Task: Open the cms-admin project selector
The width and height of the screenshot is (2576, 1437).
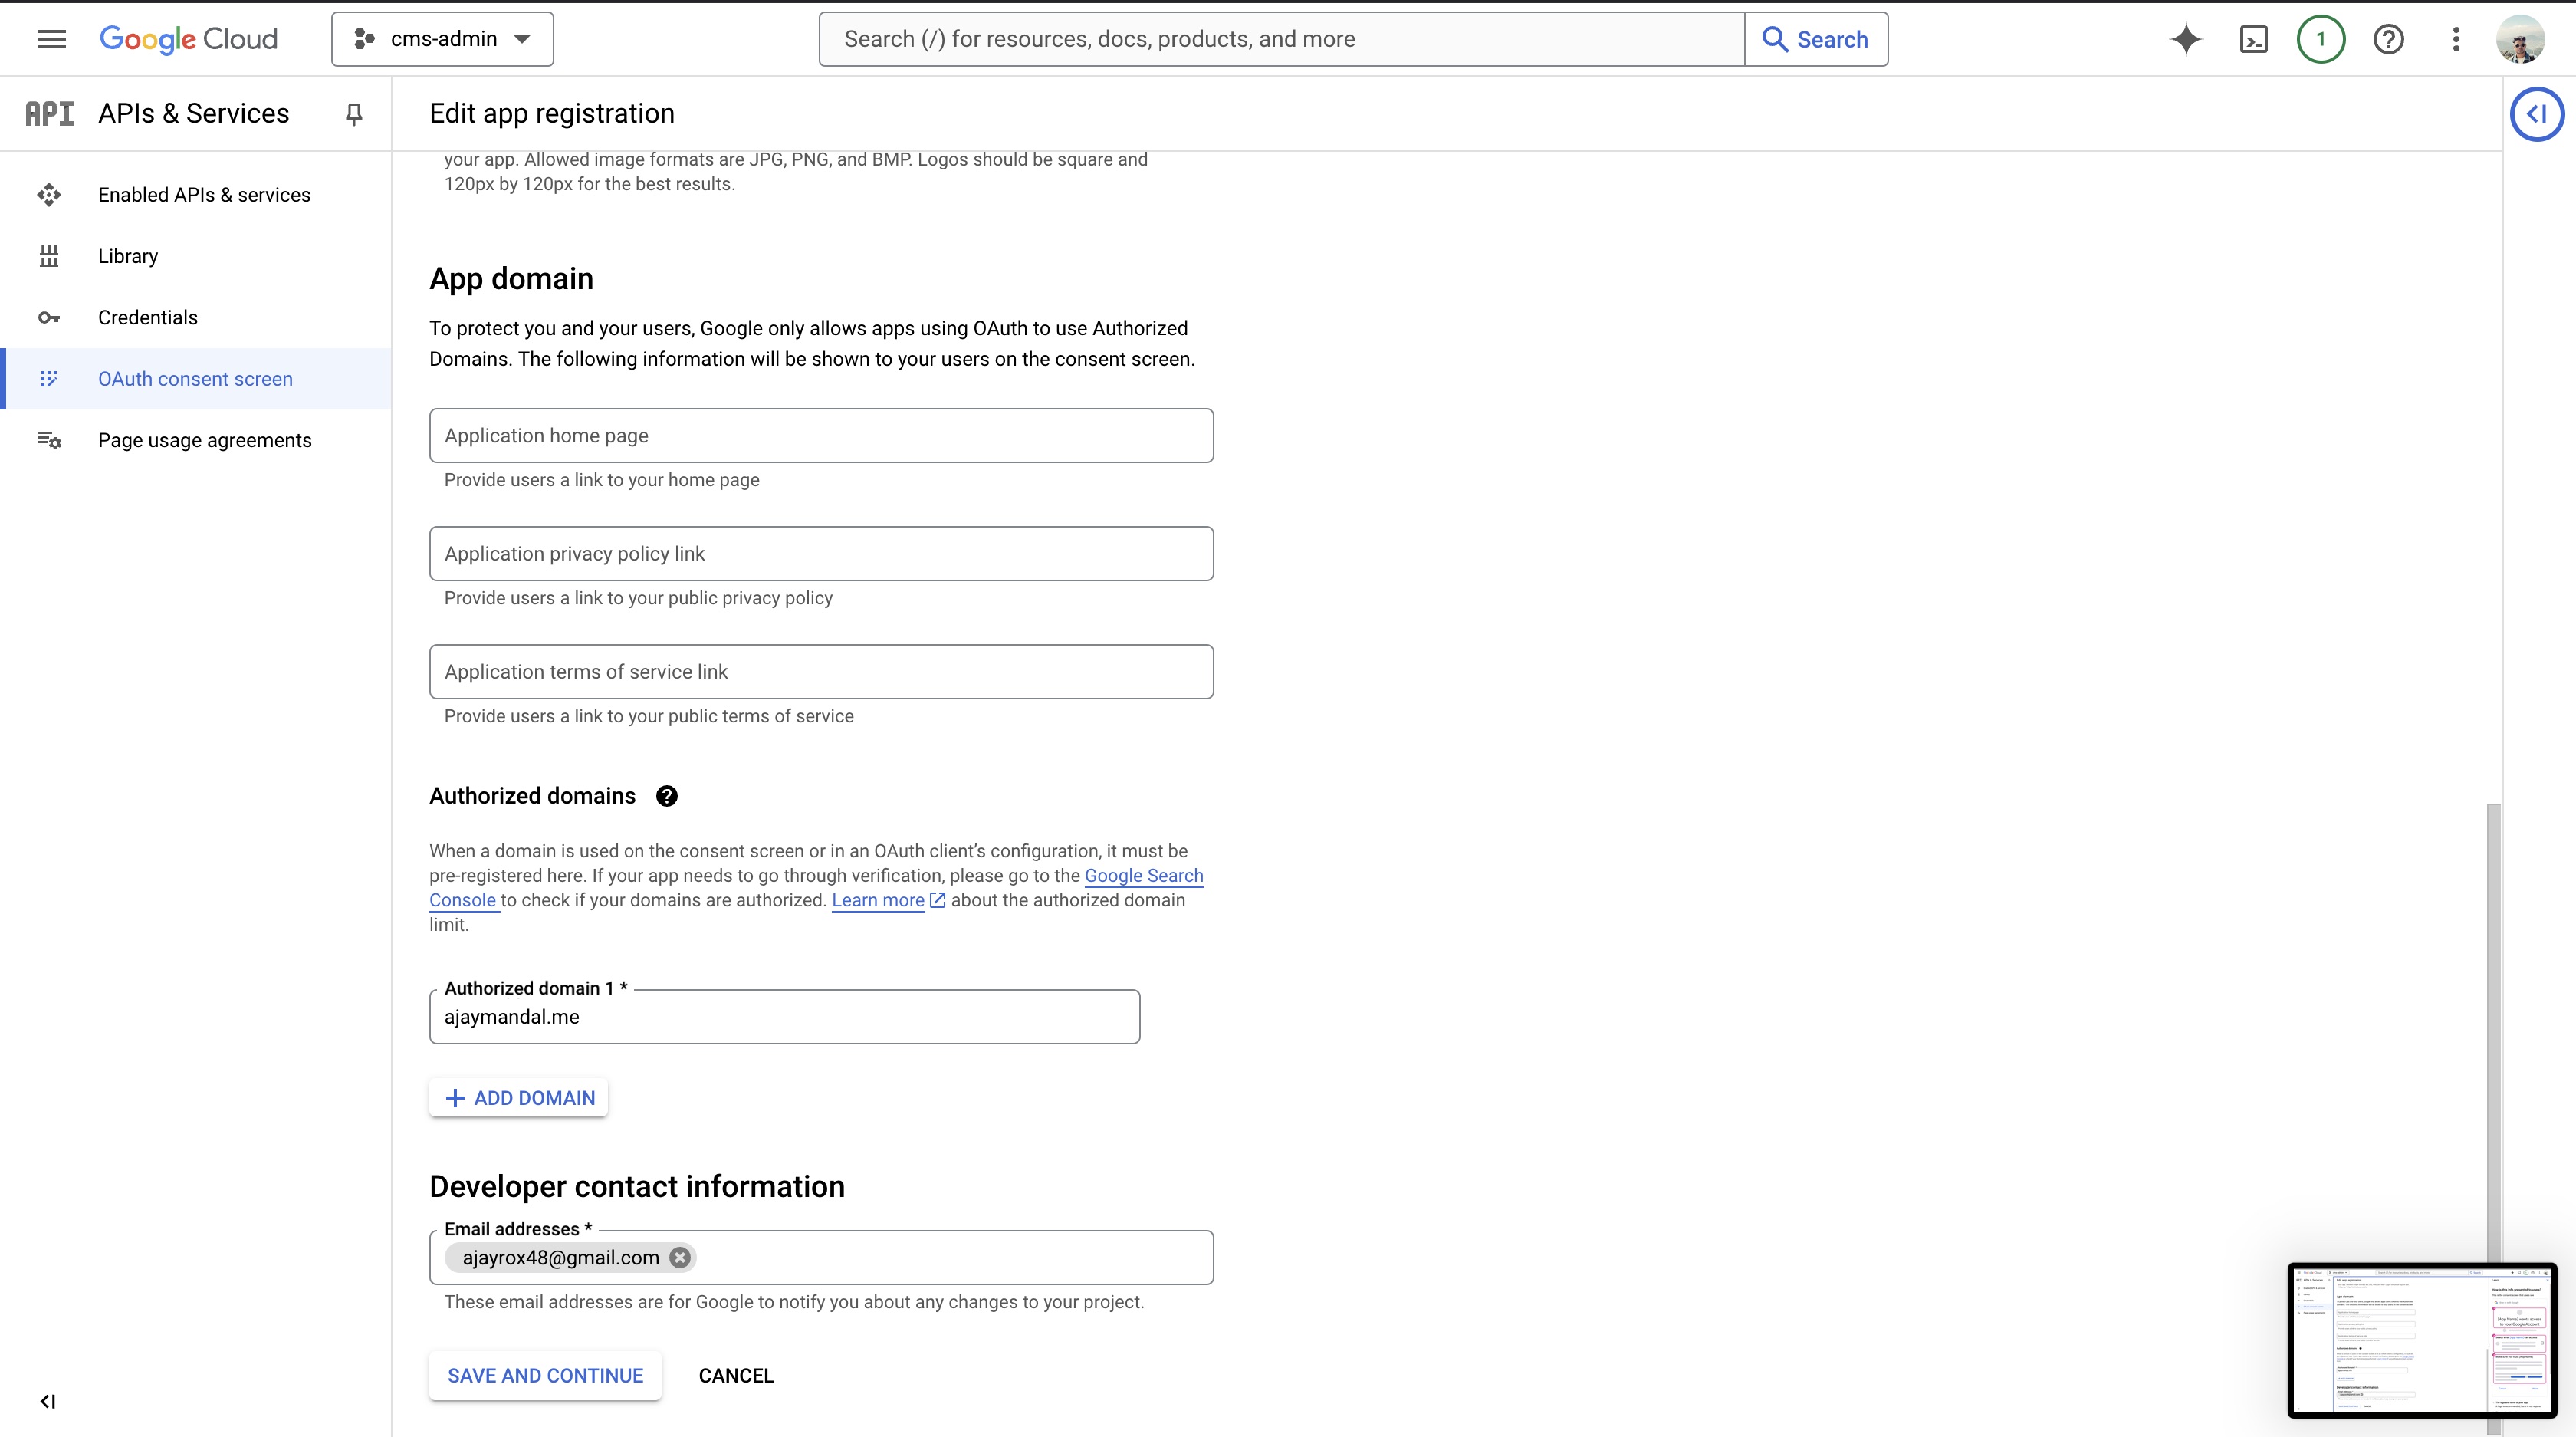Action: click(x=441, y=38)
